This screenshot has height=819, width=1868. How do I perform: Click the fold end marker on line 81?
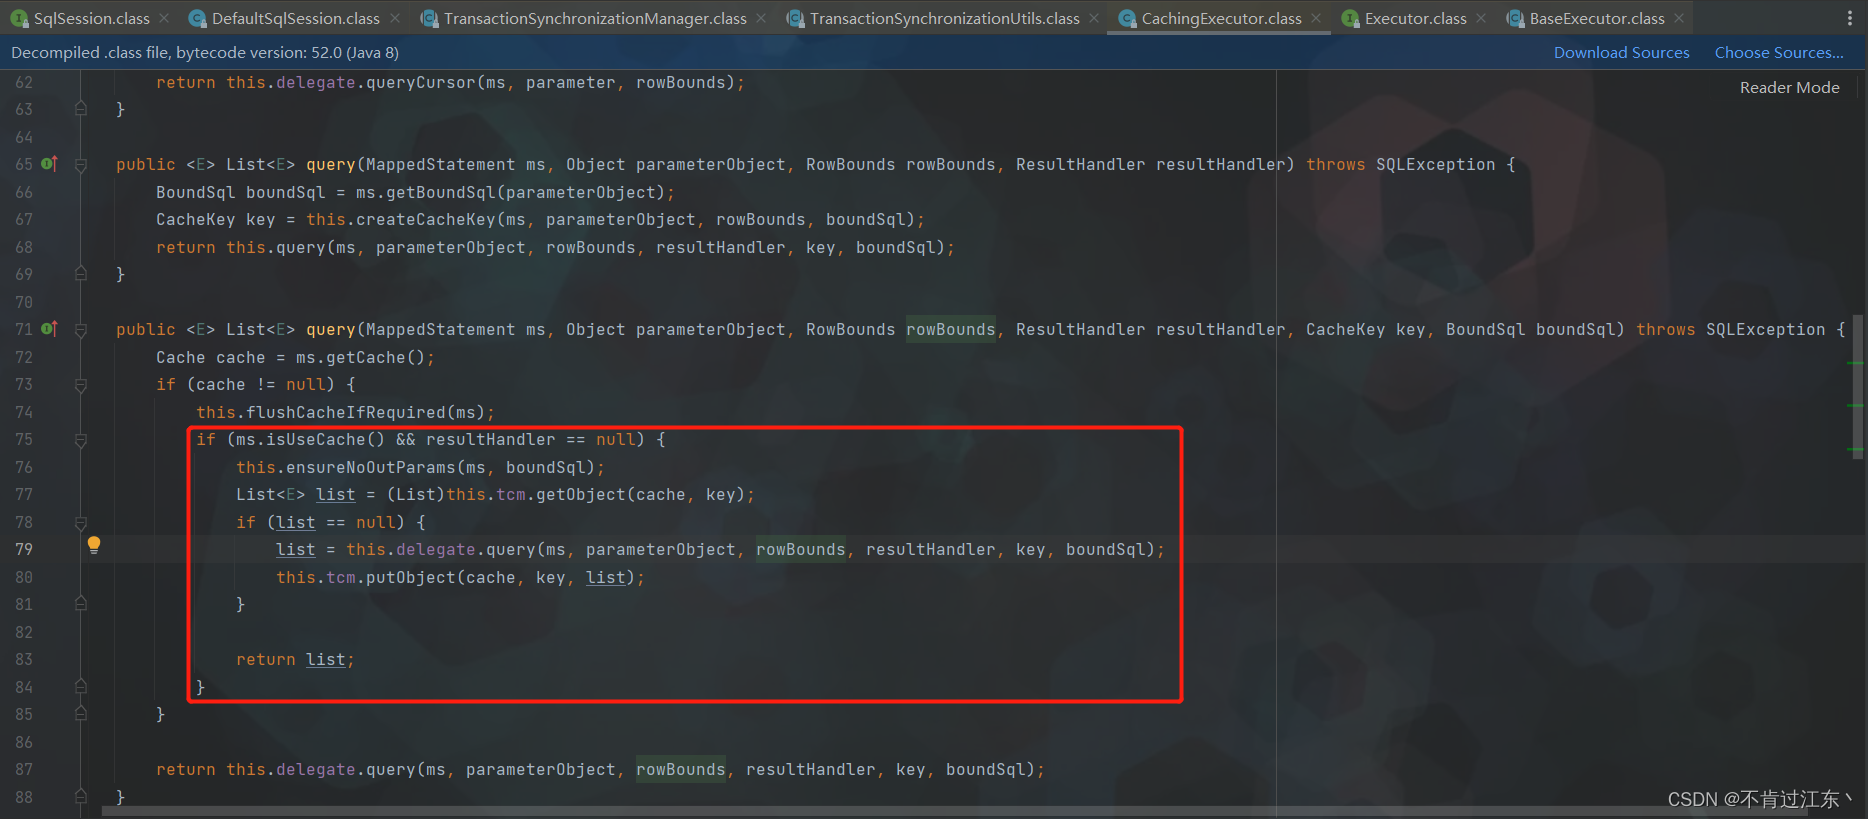pyautogui.click(x=81, y=604)
